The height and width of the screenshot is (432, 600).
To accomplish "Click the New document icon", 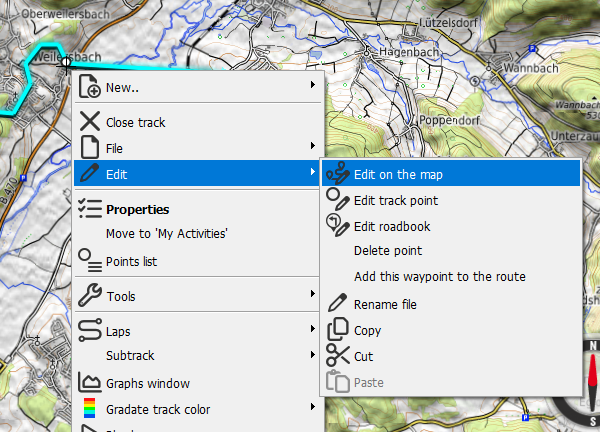I will pyautogui.click(x=89, y=87).
